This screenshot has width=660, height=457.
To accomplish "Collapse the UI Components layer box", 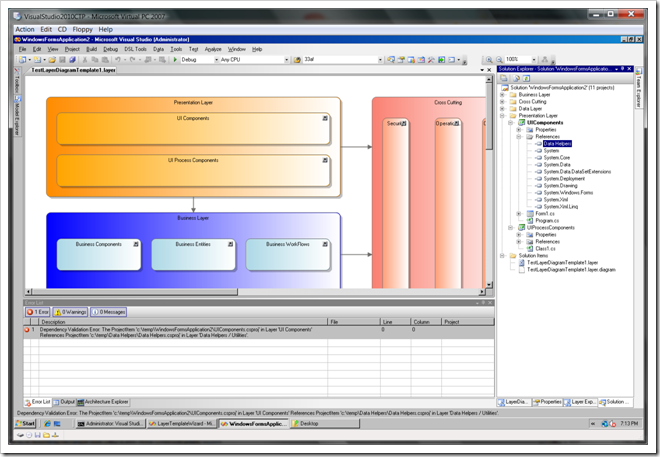I will coord(327,119).
